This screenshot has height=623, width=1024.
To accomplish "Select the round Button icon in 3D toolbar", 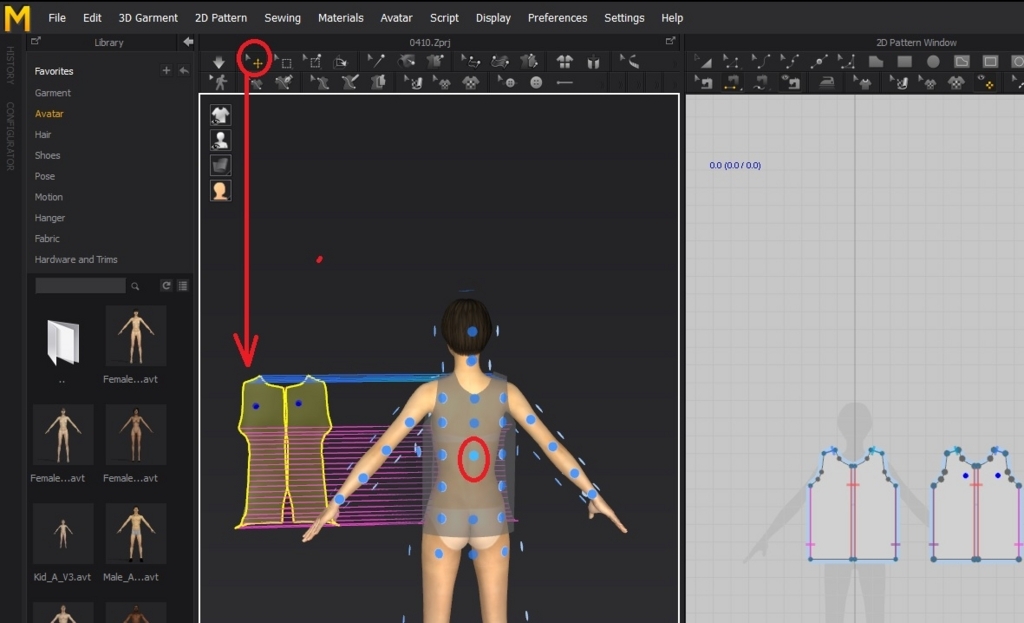I will click(536, 82).
